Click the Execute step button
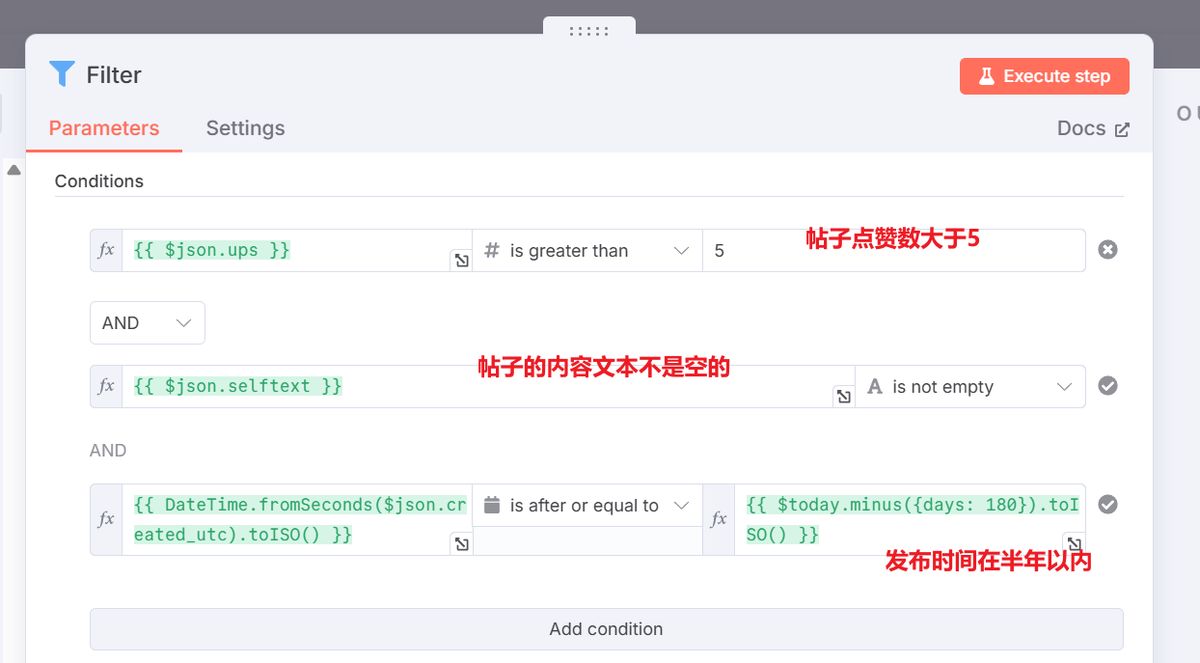The width and height of the screenshot is (1200, 663). [x=1044, y=75]
